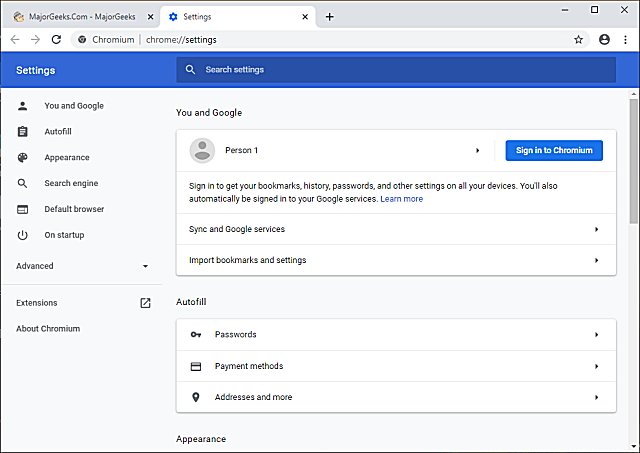
Task: Open the profile avatar icon in toolbar
Action: 604,40
